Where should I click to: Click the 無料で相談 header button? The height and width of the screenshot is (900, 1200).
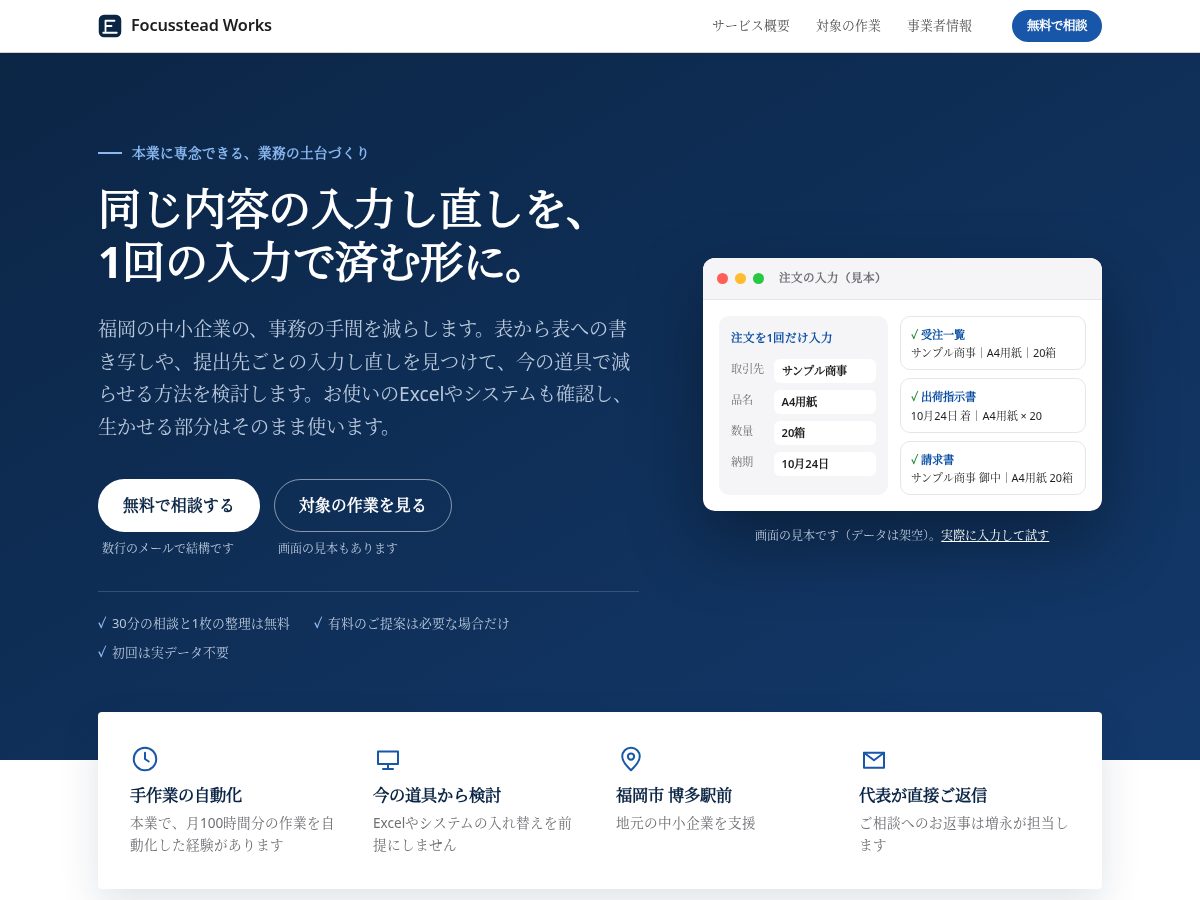click(x=1057, y=26)
